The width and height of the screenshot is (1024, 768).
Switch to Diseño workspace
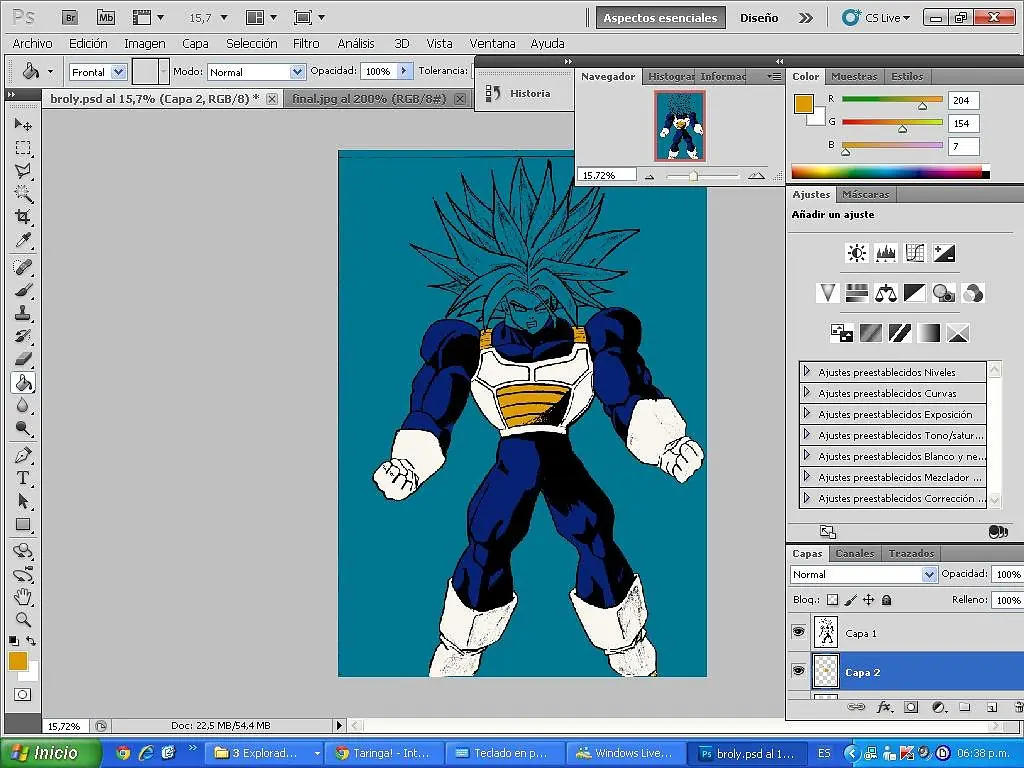pos(758,18)
